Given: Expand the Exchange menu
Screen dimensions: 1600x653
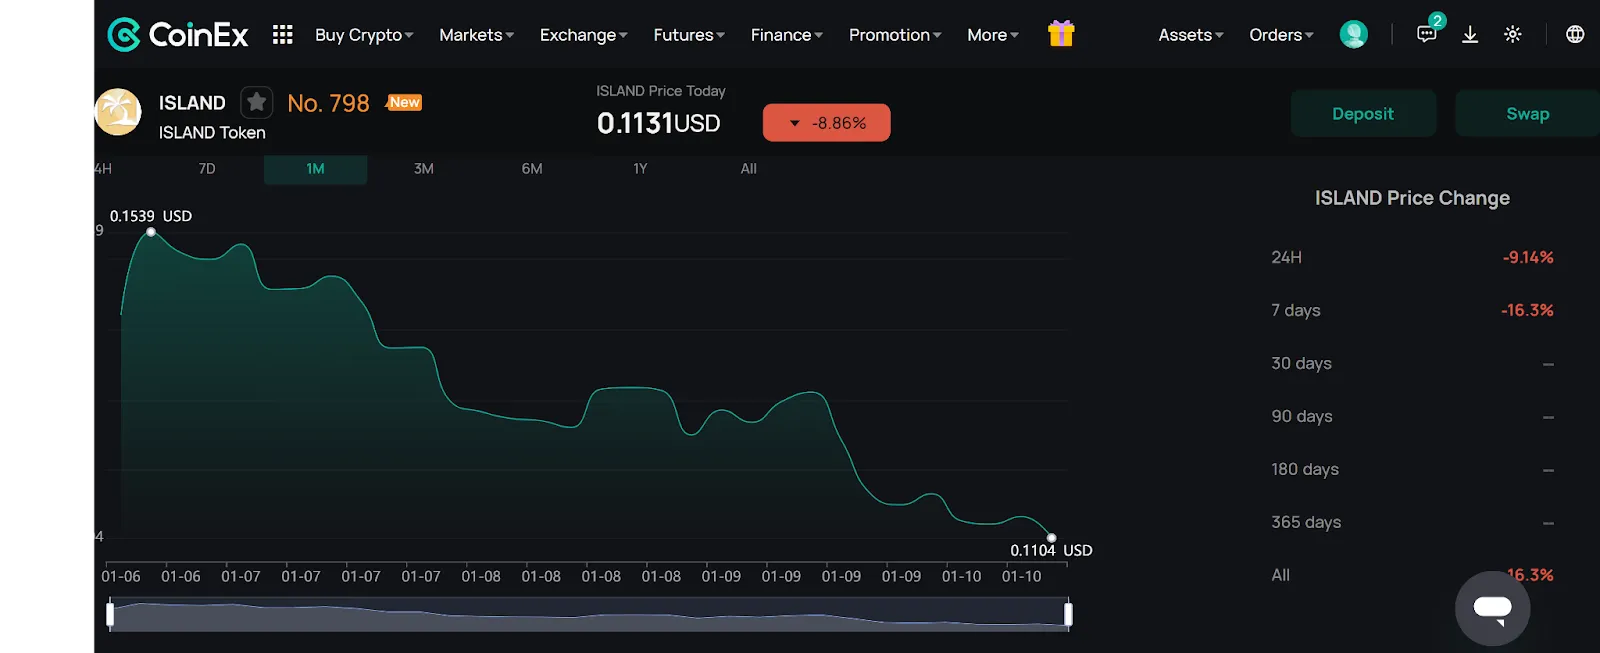Looking at the screenshot, I should (x=583, y=35).
